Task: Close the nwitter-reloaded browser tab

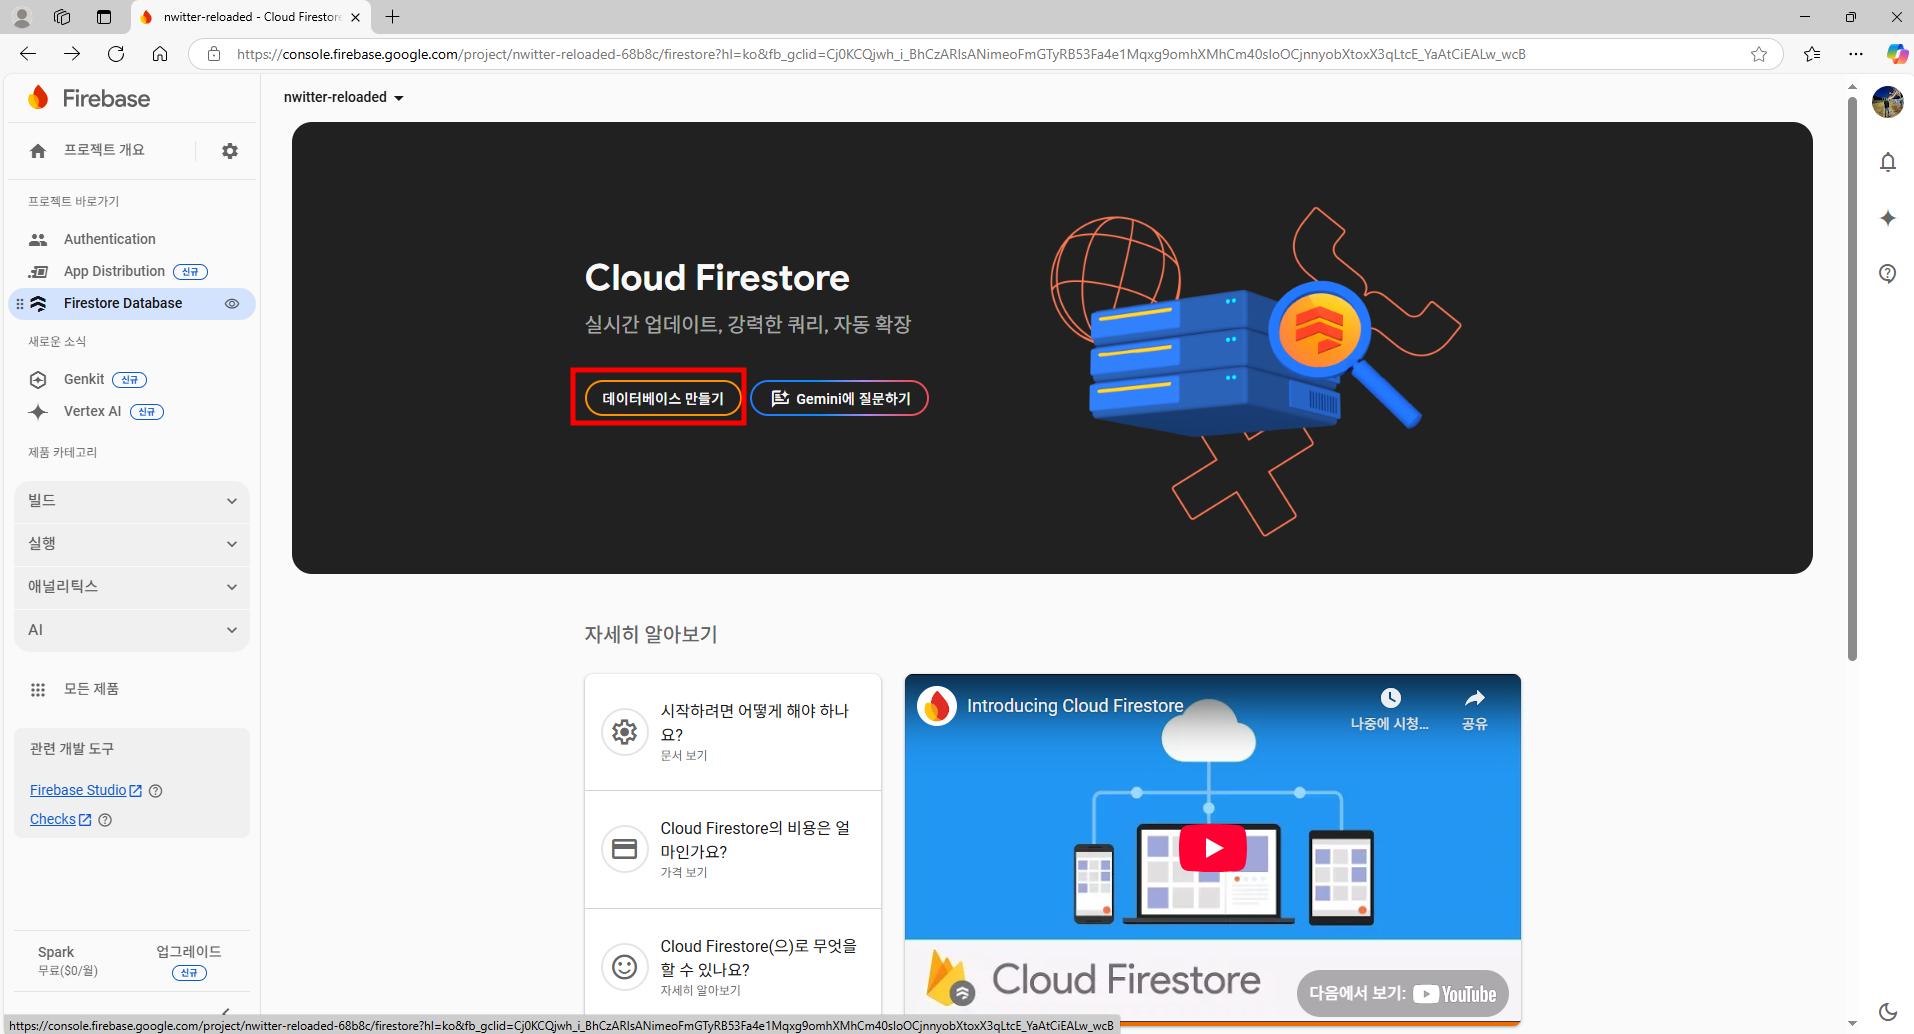Action: point(355,17)
